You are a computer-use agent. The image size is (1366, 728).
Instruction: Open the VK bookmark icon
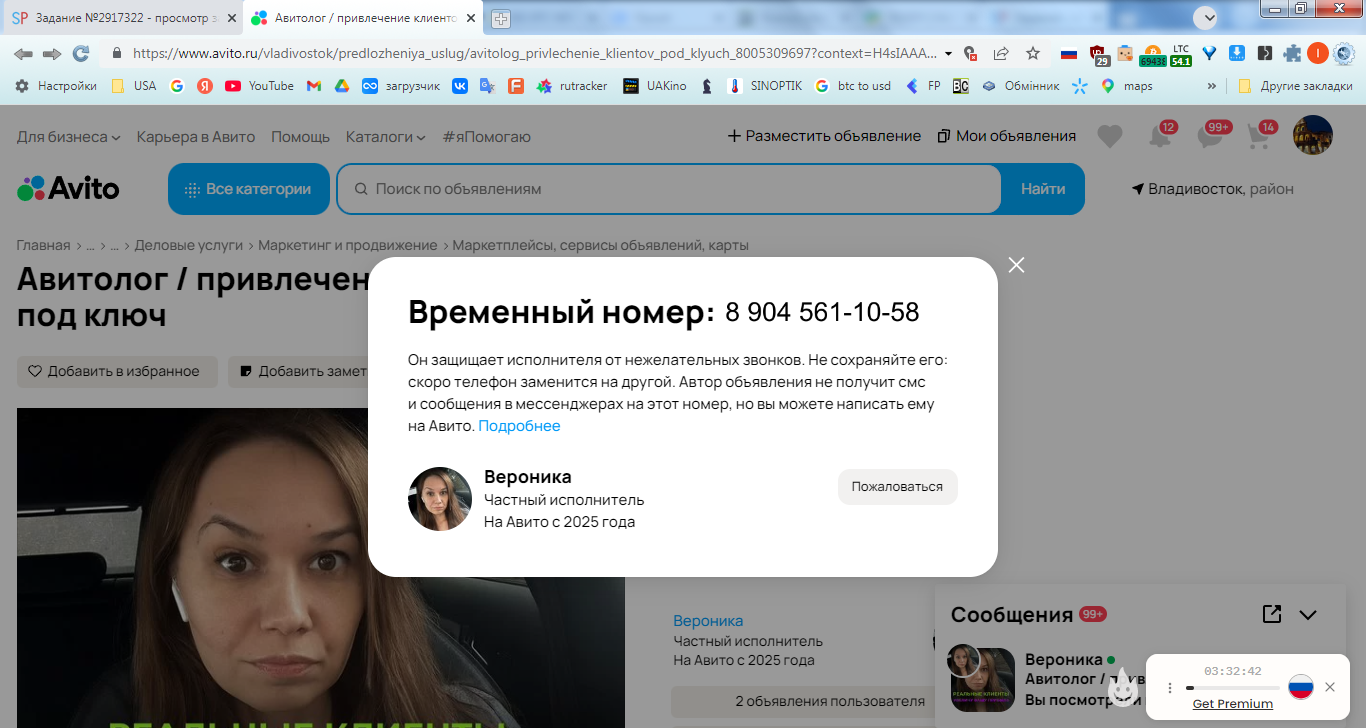[460, 86]
